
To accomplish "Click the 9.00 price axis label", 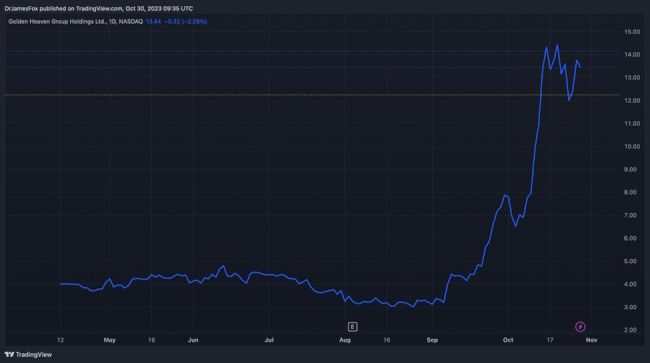I will 630,169.
